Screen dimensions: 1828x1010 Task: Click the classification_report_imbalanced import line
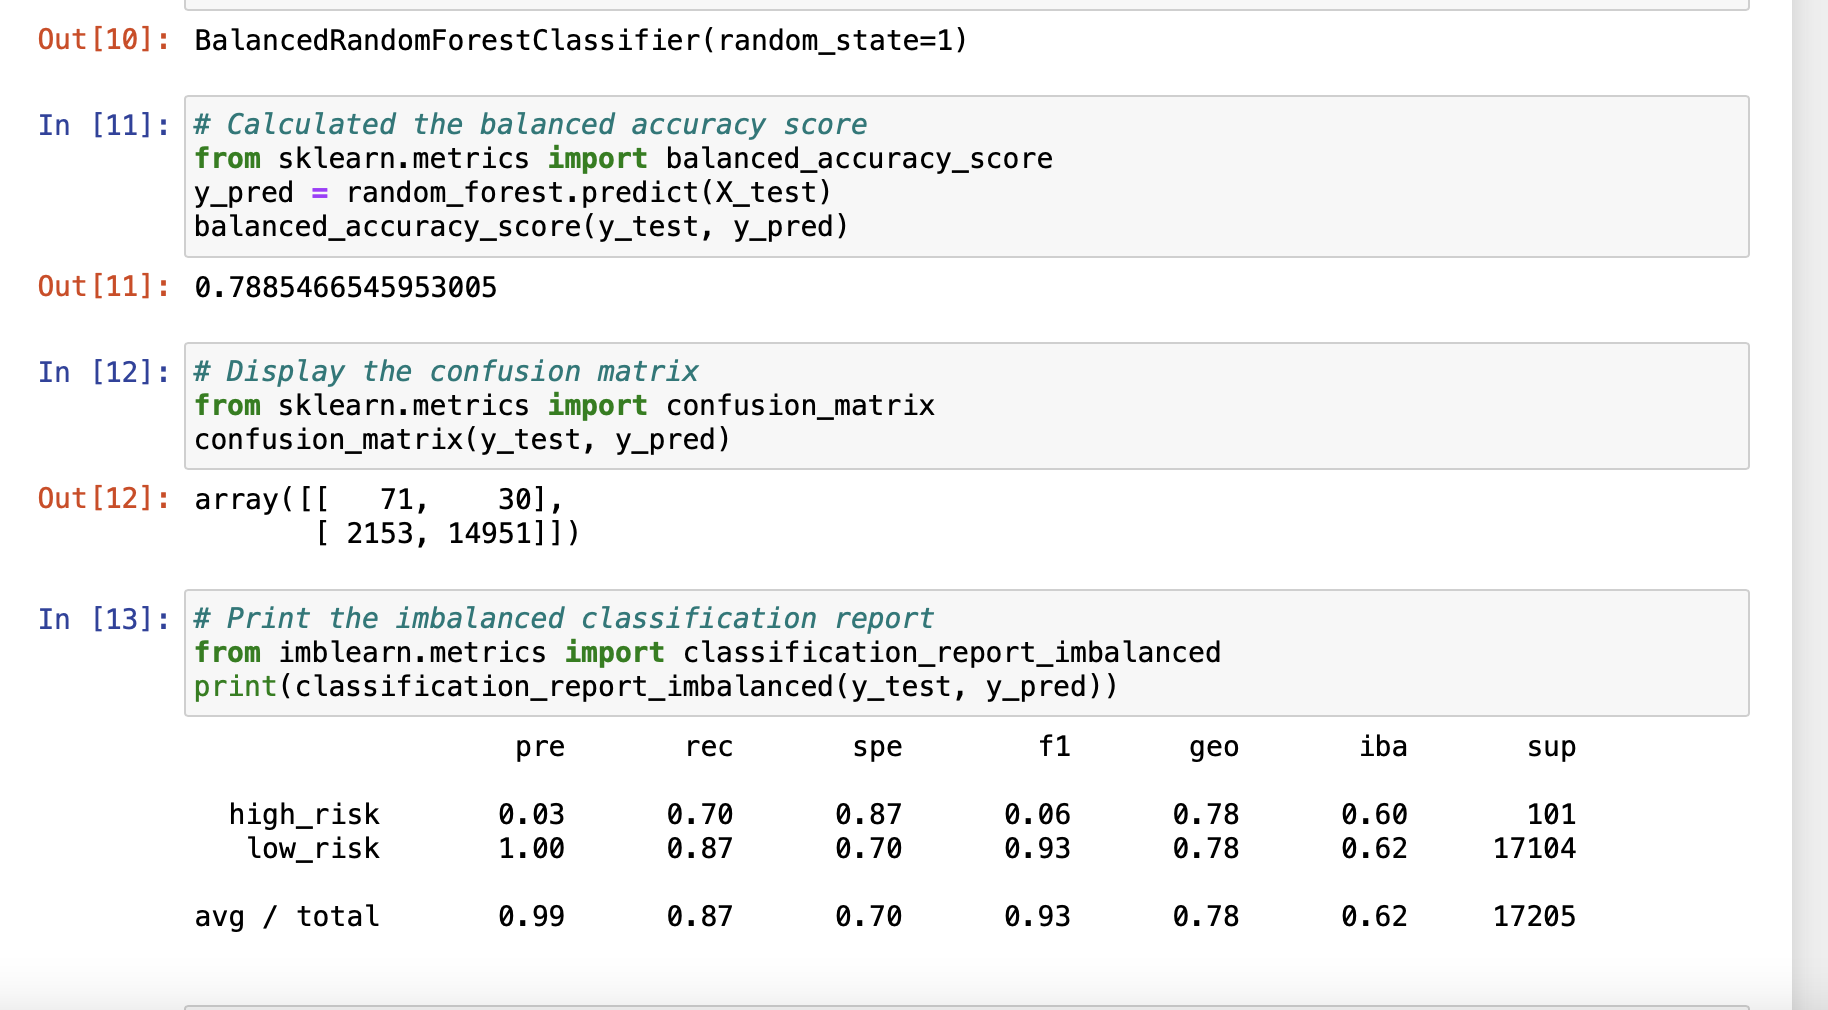pos(707,652)
